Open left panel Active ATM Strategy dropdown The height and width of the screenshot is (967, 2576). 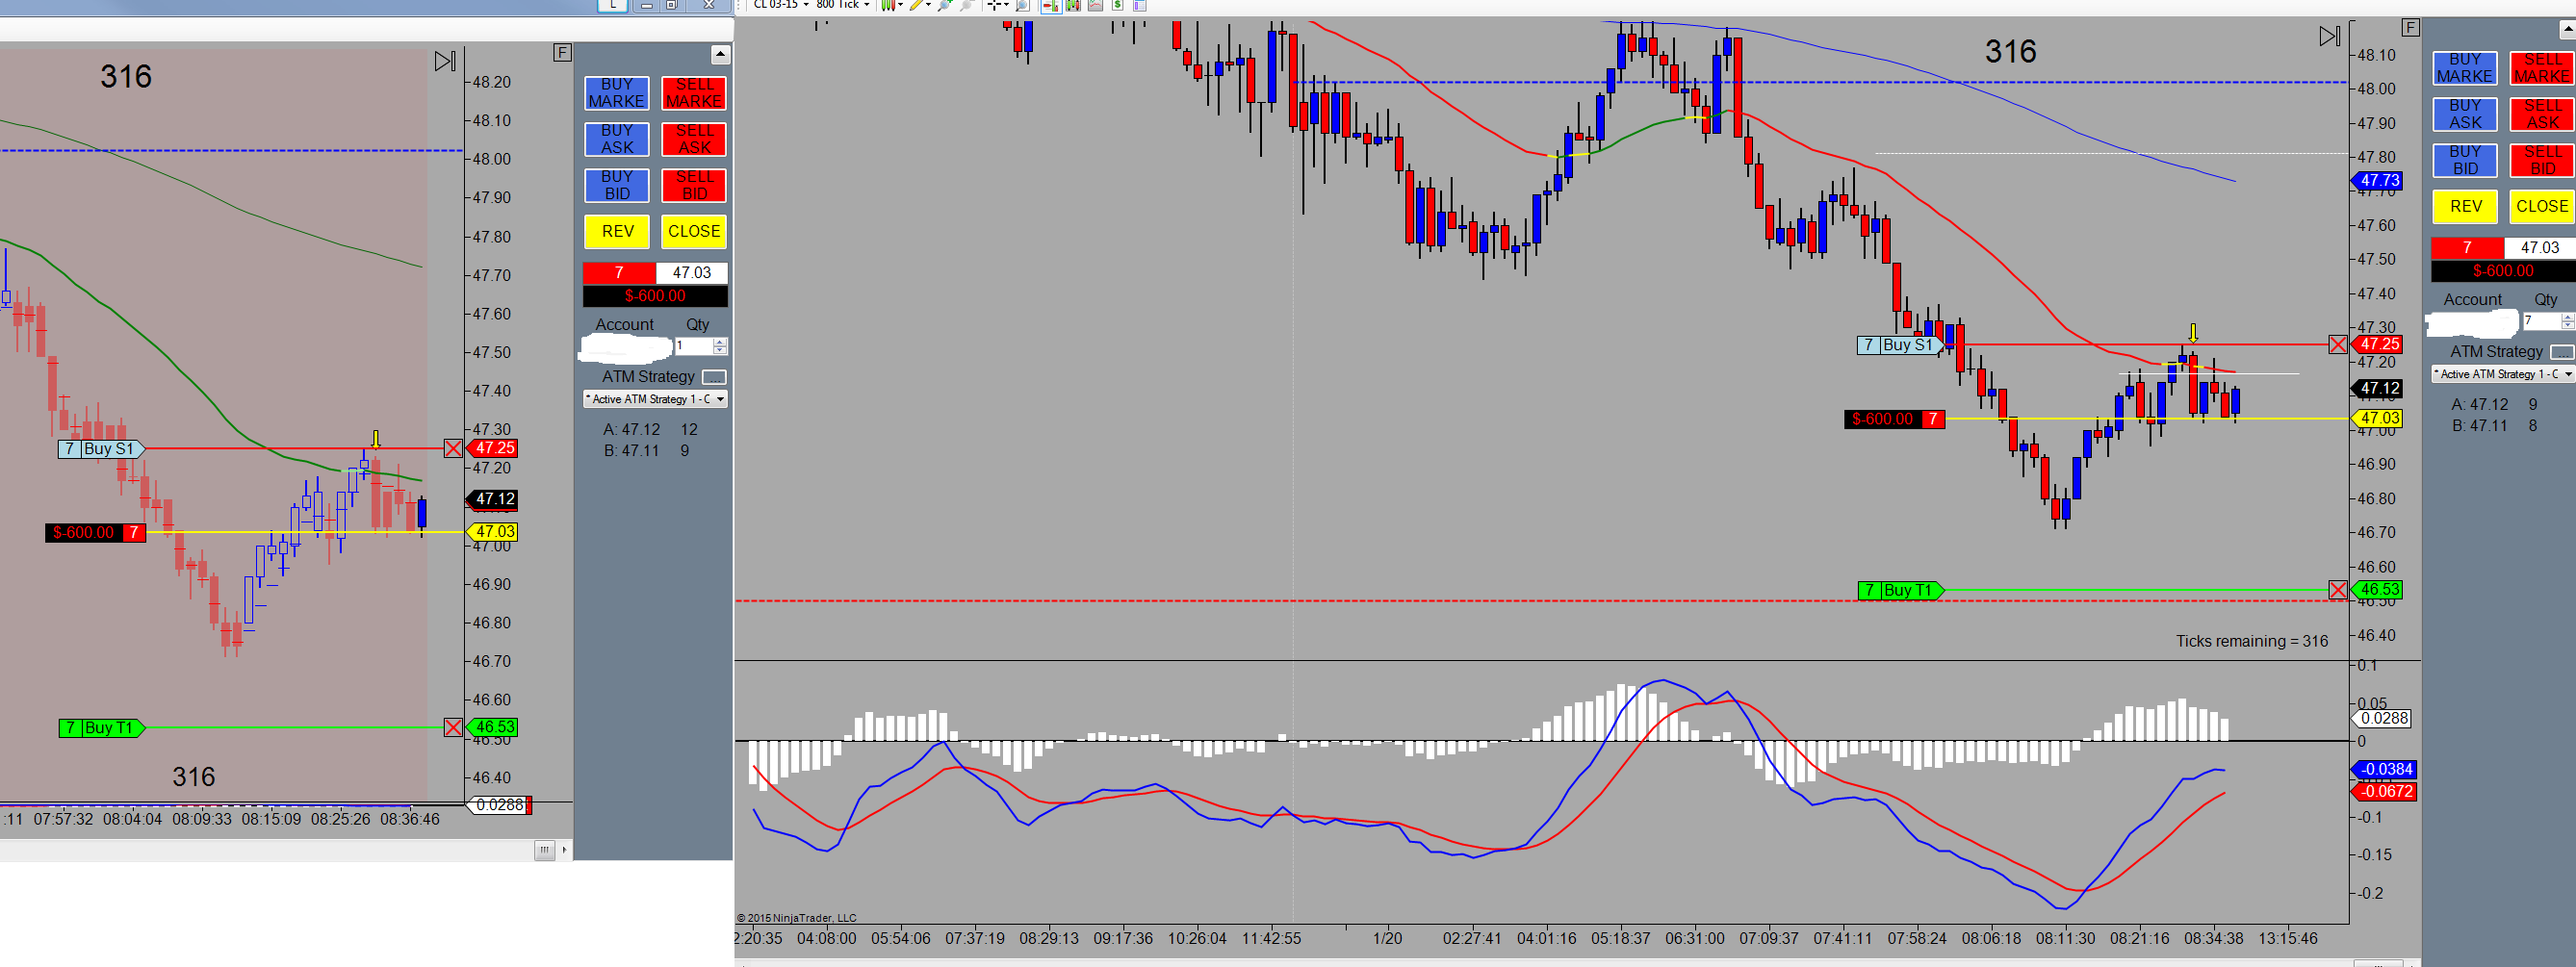656,399
